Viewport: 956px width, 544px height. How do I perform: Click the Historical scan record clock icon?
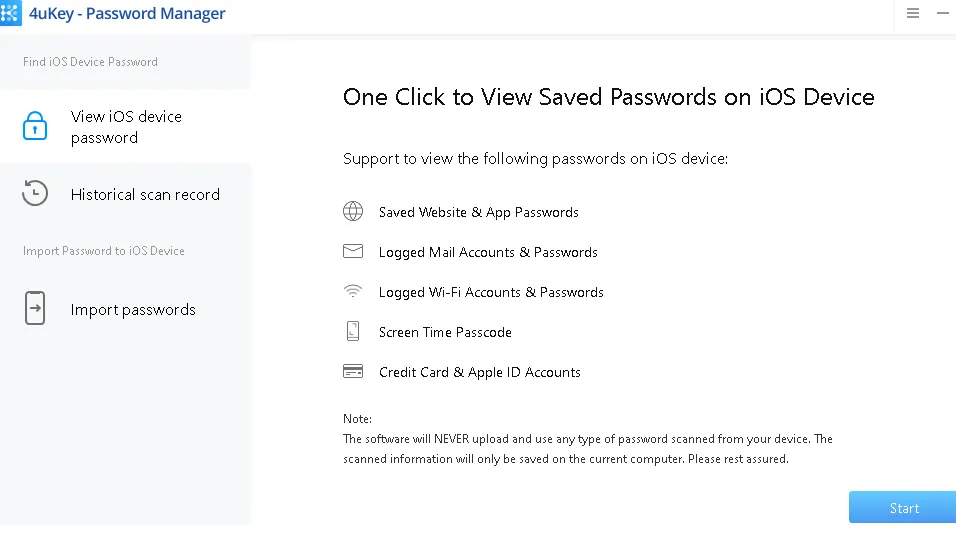[x=35, y=194]
